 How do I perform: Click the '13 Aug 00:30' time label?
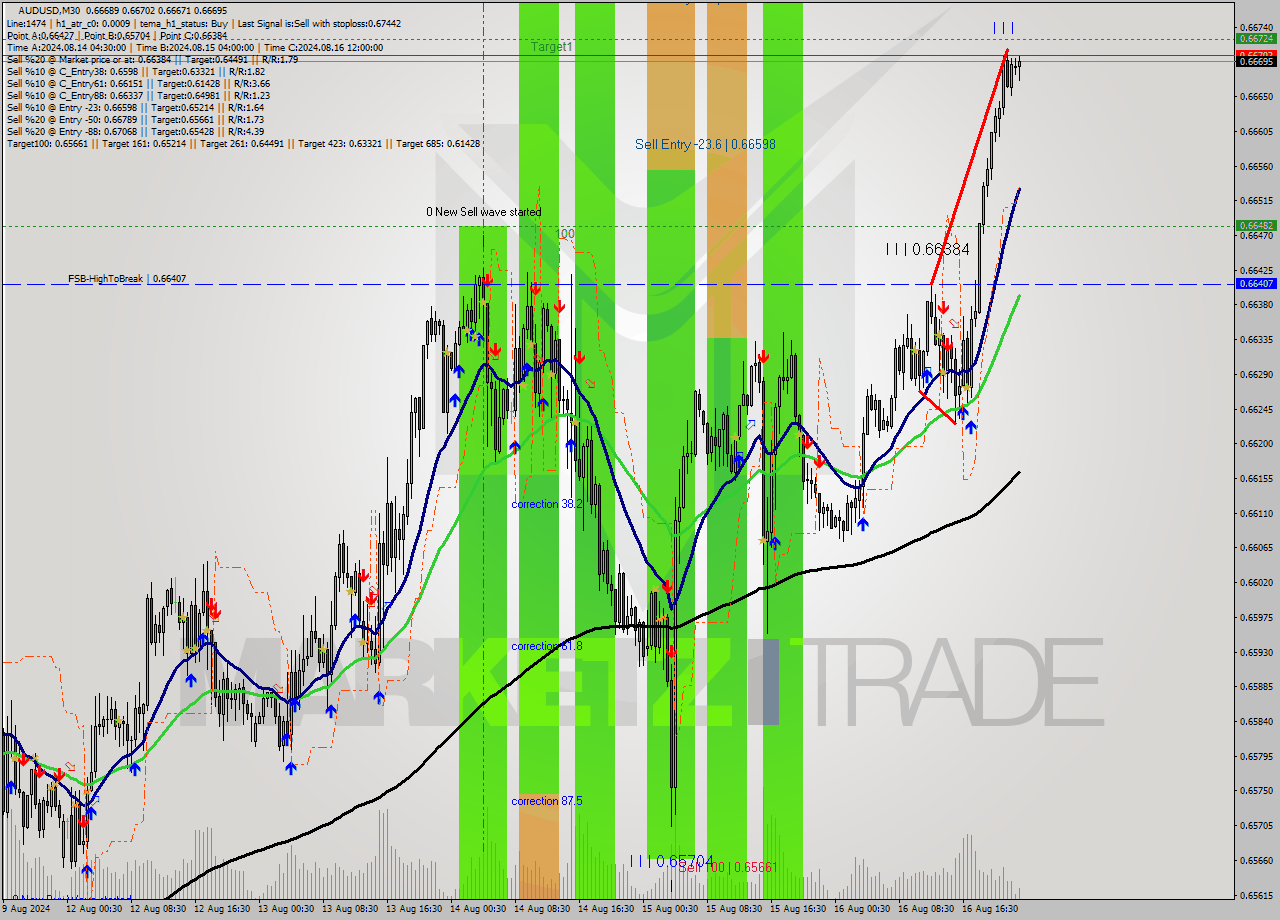coord(288,909)
